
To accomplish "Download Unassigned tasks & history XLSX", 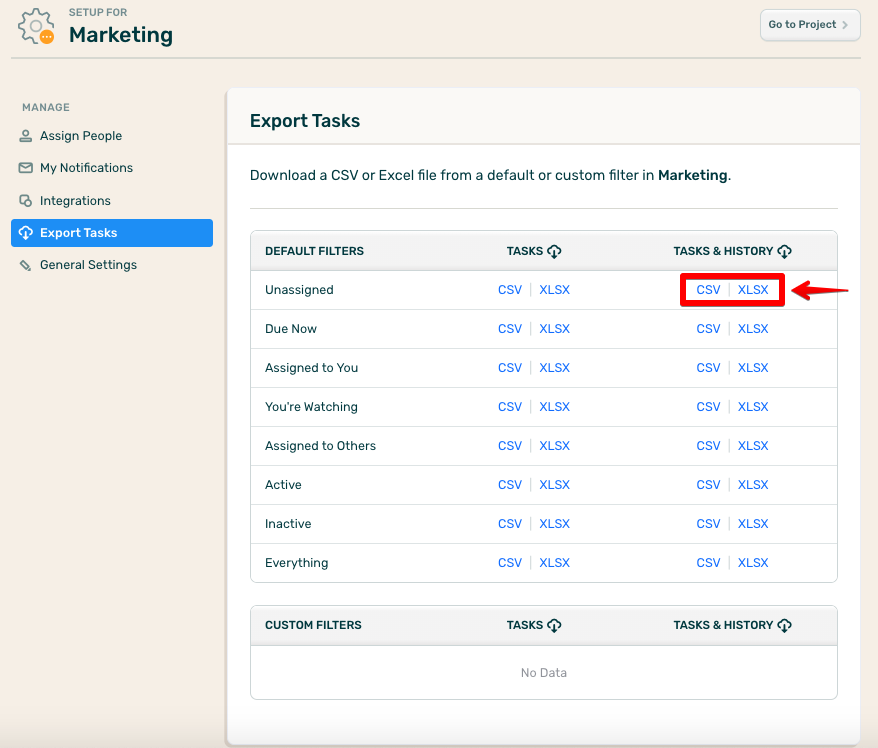I will [x=753, y=290].
